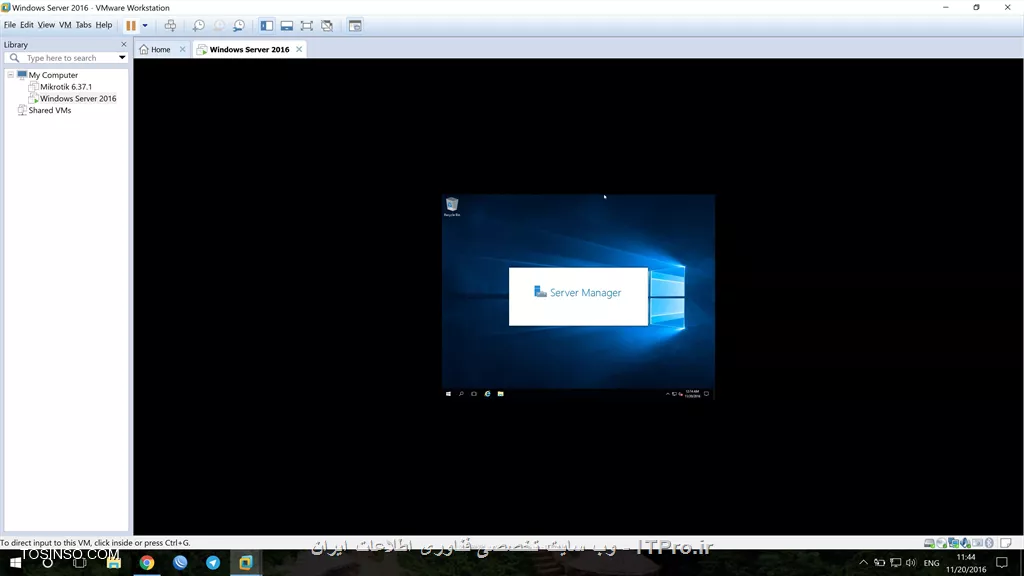This screenshot has height=576, width=1024.
Task: Open Internet Explorer in guest taskbar
Action: click(x=487, y=394)
